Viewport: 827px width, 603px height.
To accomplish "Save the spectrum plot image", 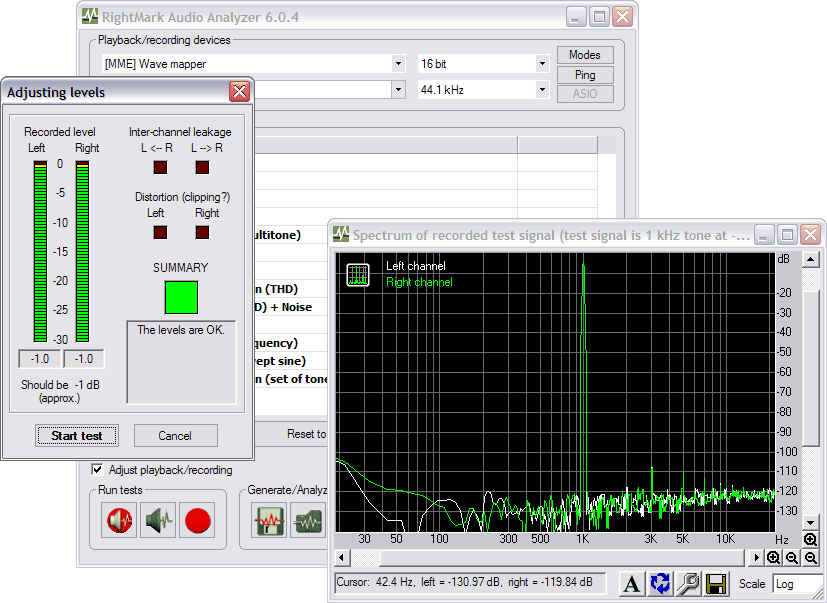I will [x=717, y=583].
